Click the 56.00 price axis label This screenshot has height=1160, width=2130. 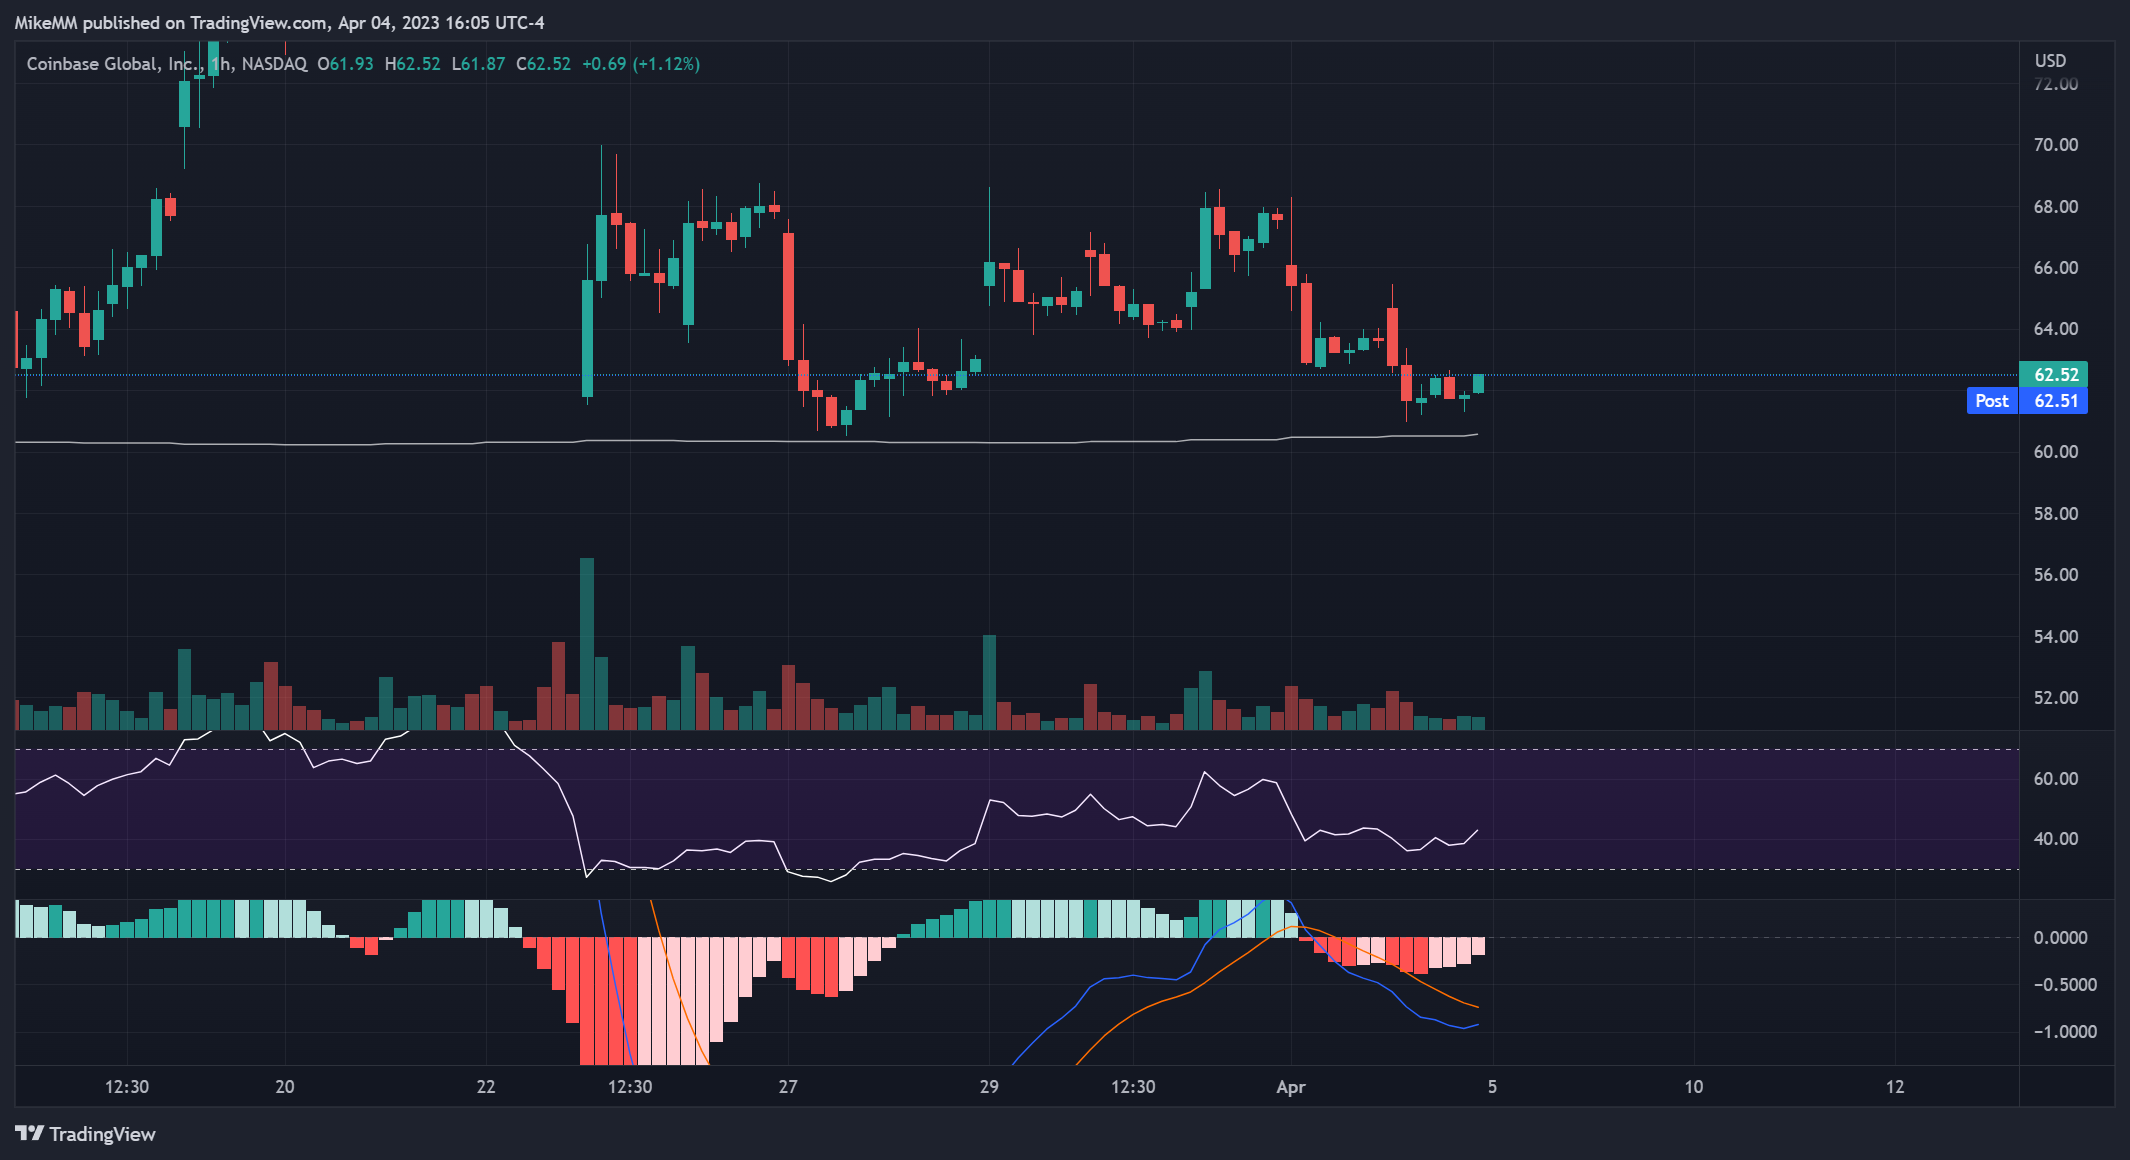click(2056, 575)
